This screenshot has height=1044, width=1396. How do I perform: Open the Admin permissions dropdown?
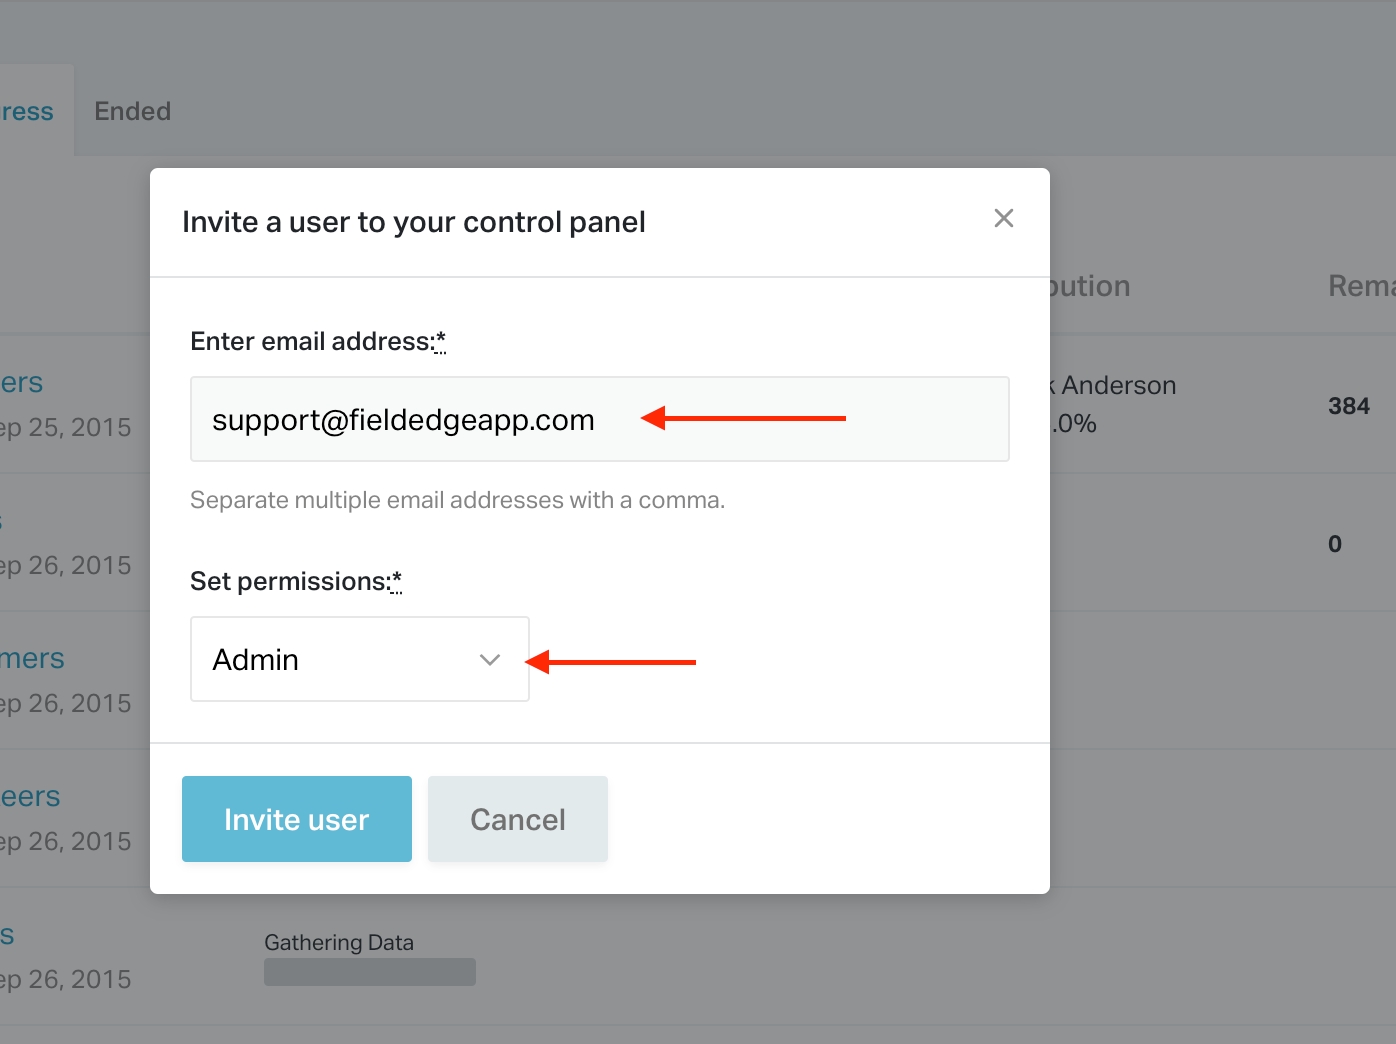coord(360,659)
